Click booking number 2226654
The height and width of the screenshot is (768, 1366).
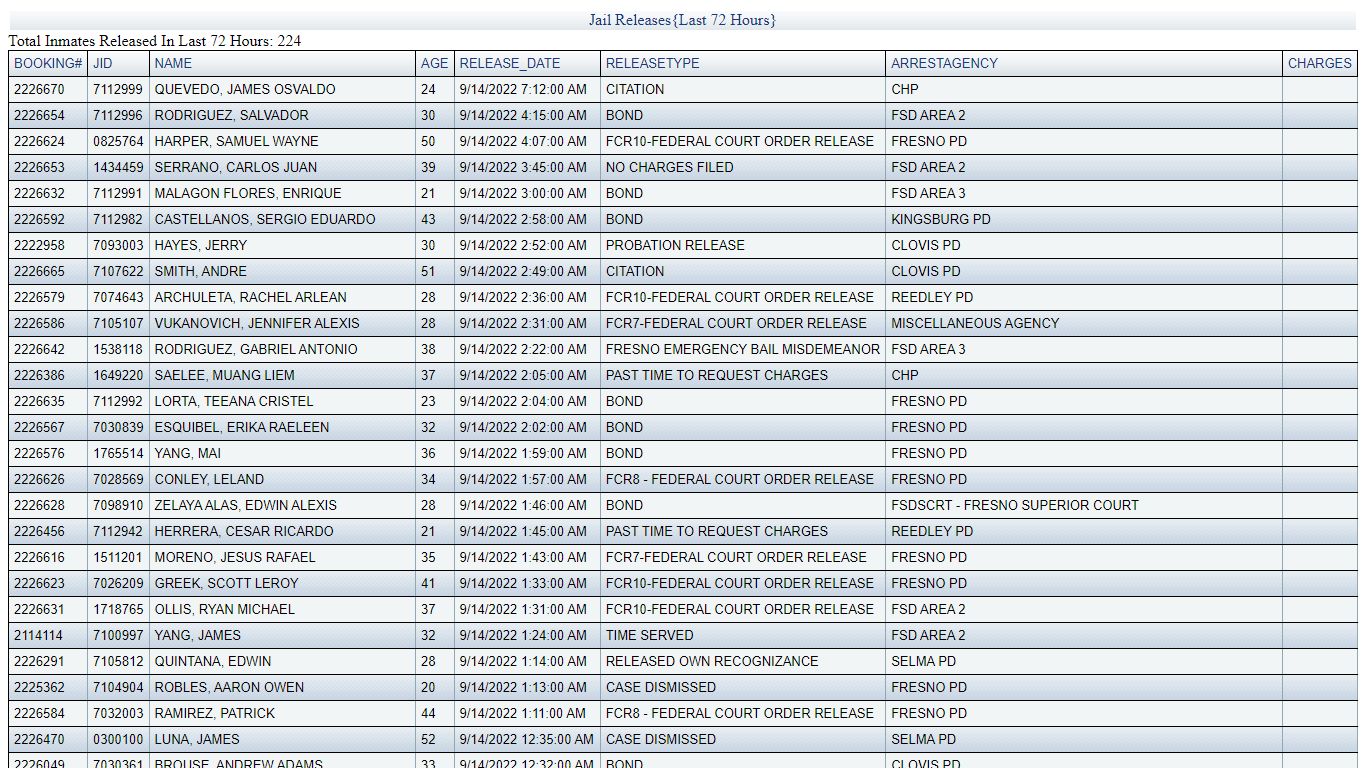click(39, 115)
